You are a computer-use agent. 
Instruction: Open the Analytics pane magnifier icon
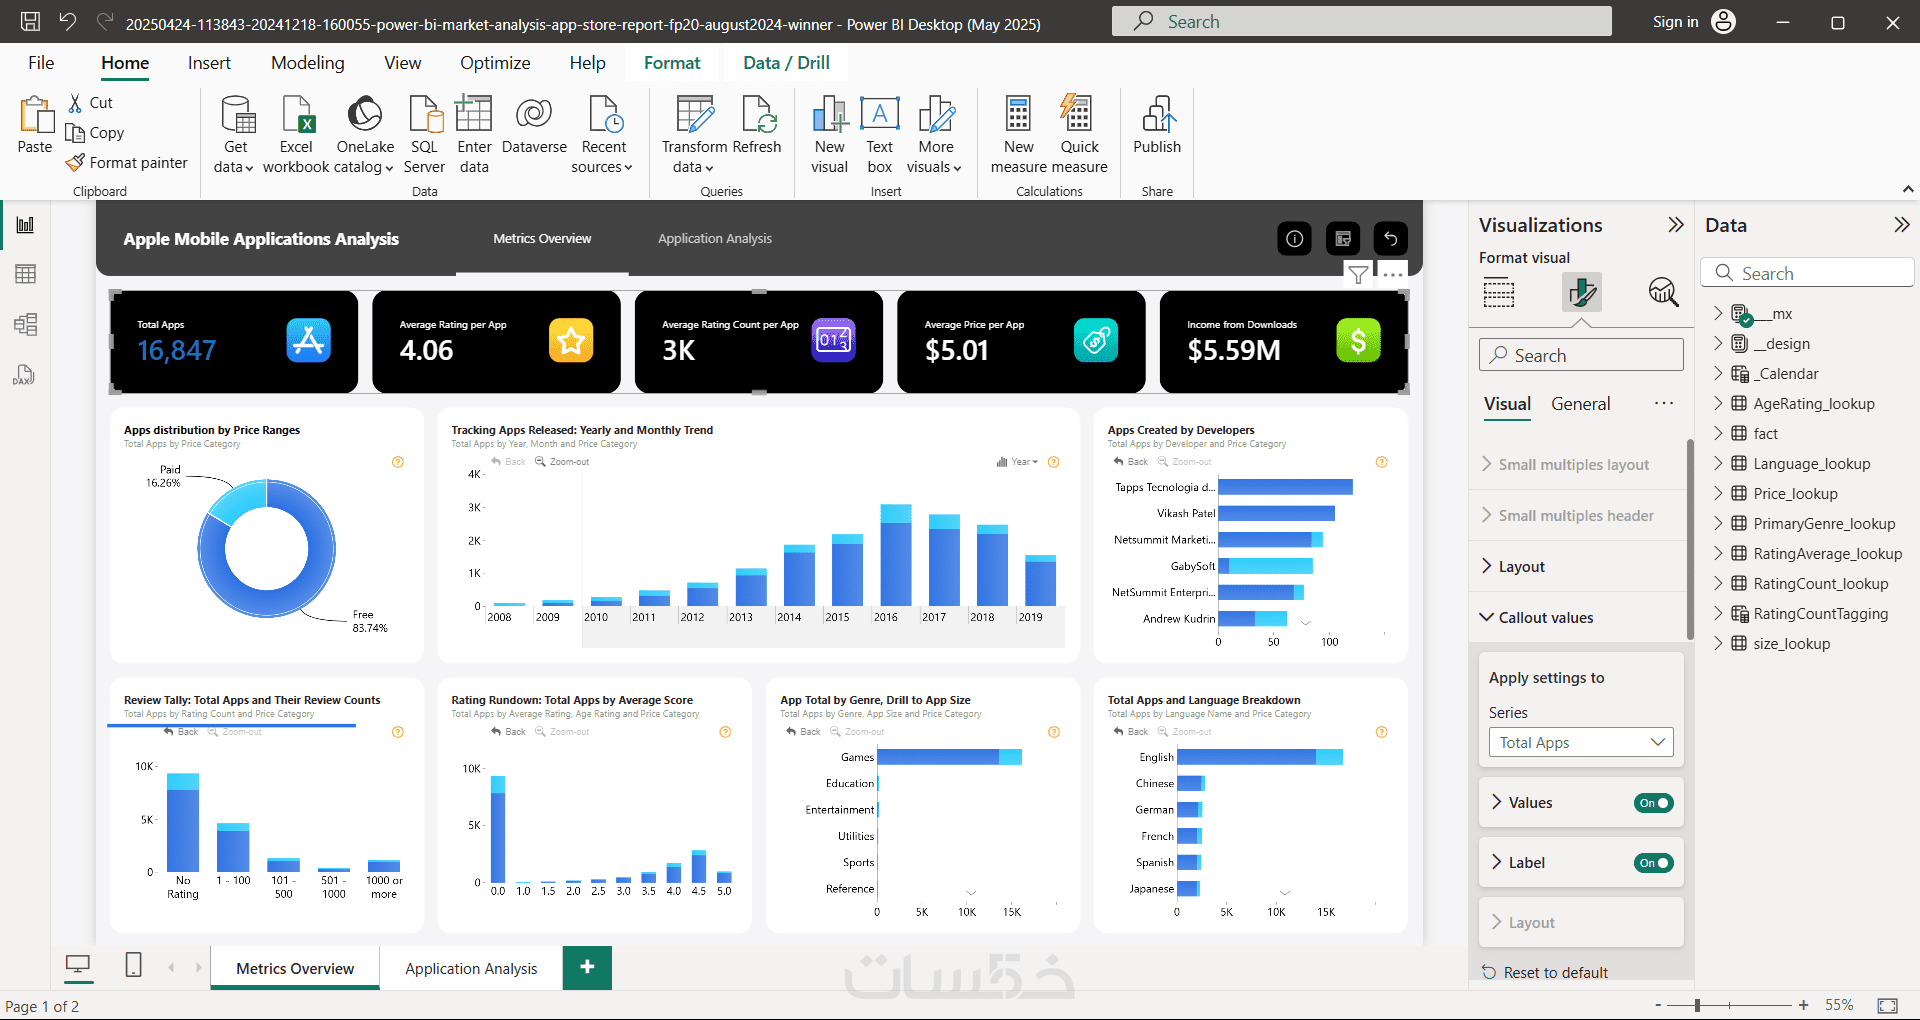click(1663, 292)
